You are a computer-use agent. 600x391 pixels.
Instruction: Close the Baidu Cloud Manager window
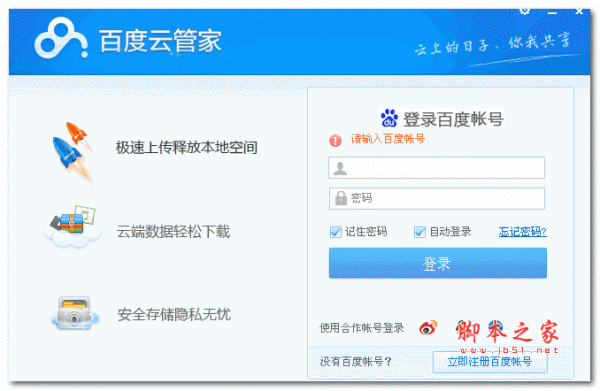click(579, 11)
